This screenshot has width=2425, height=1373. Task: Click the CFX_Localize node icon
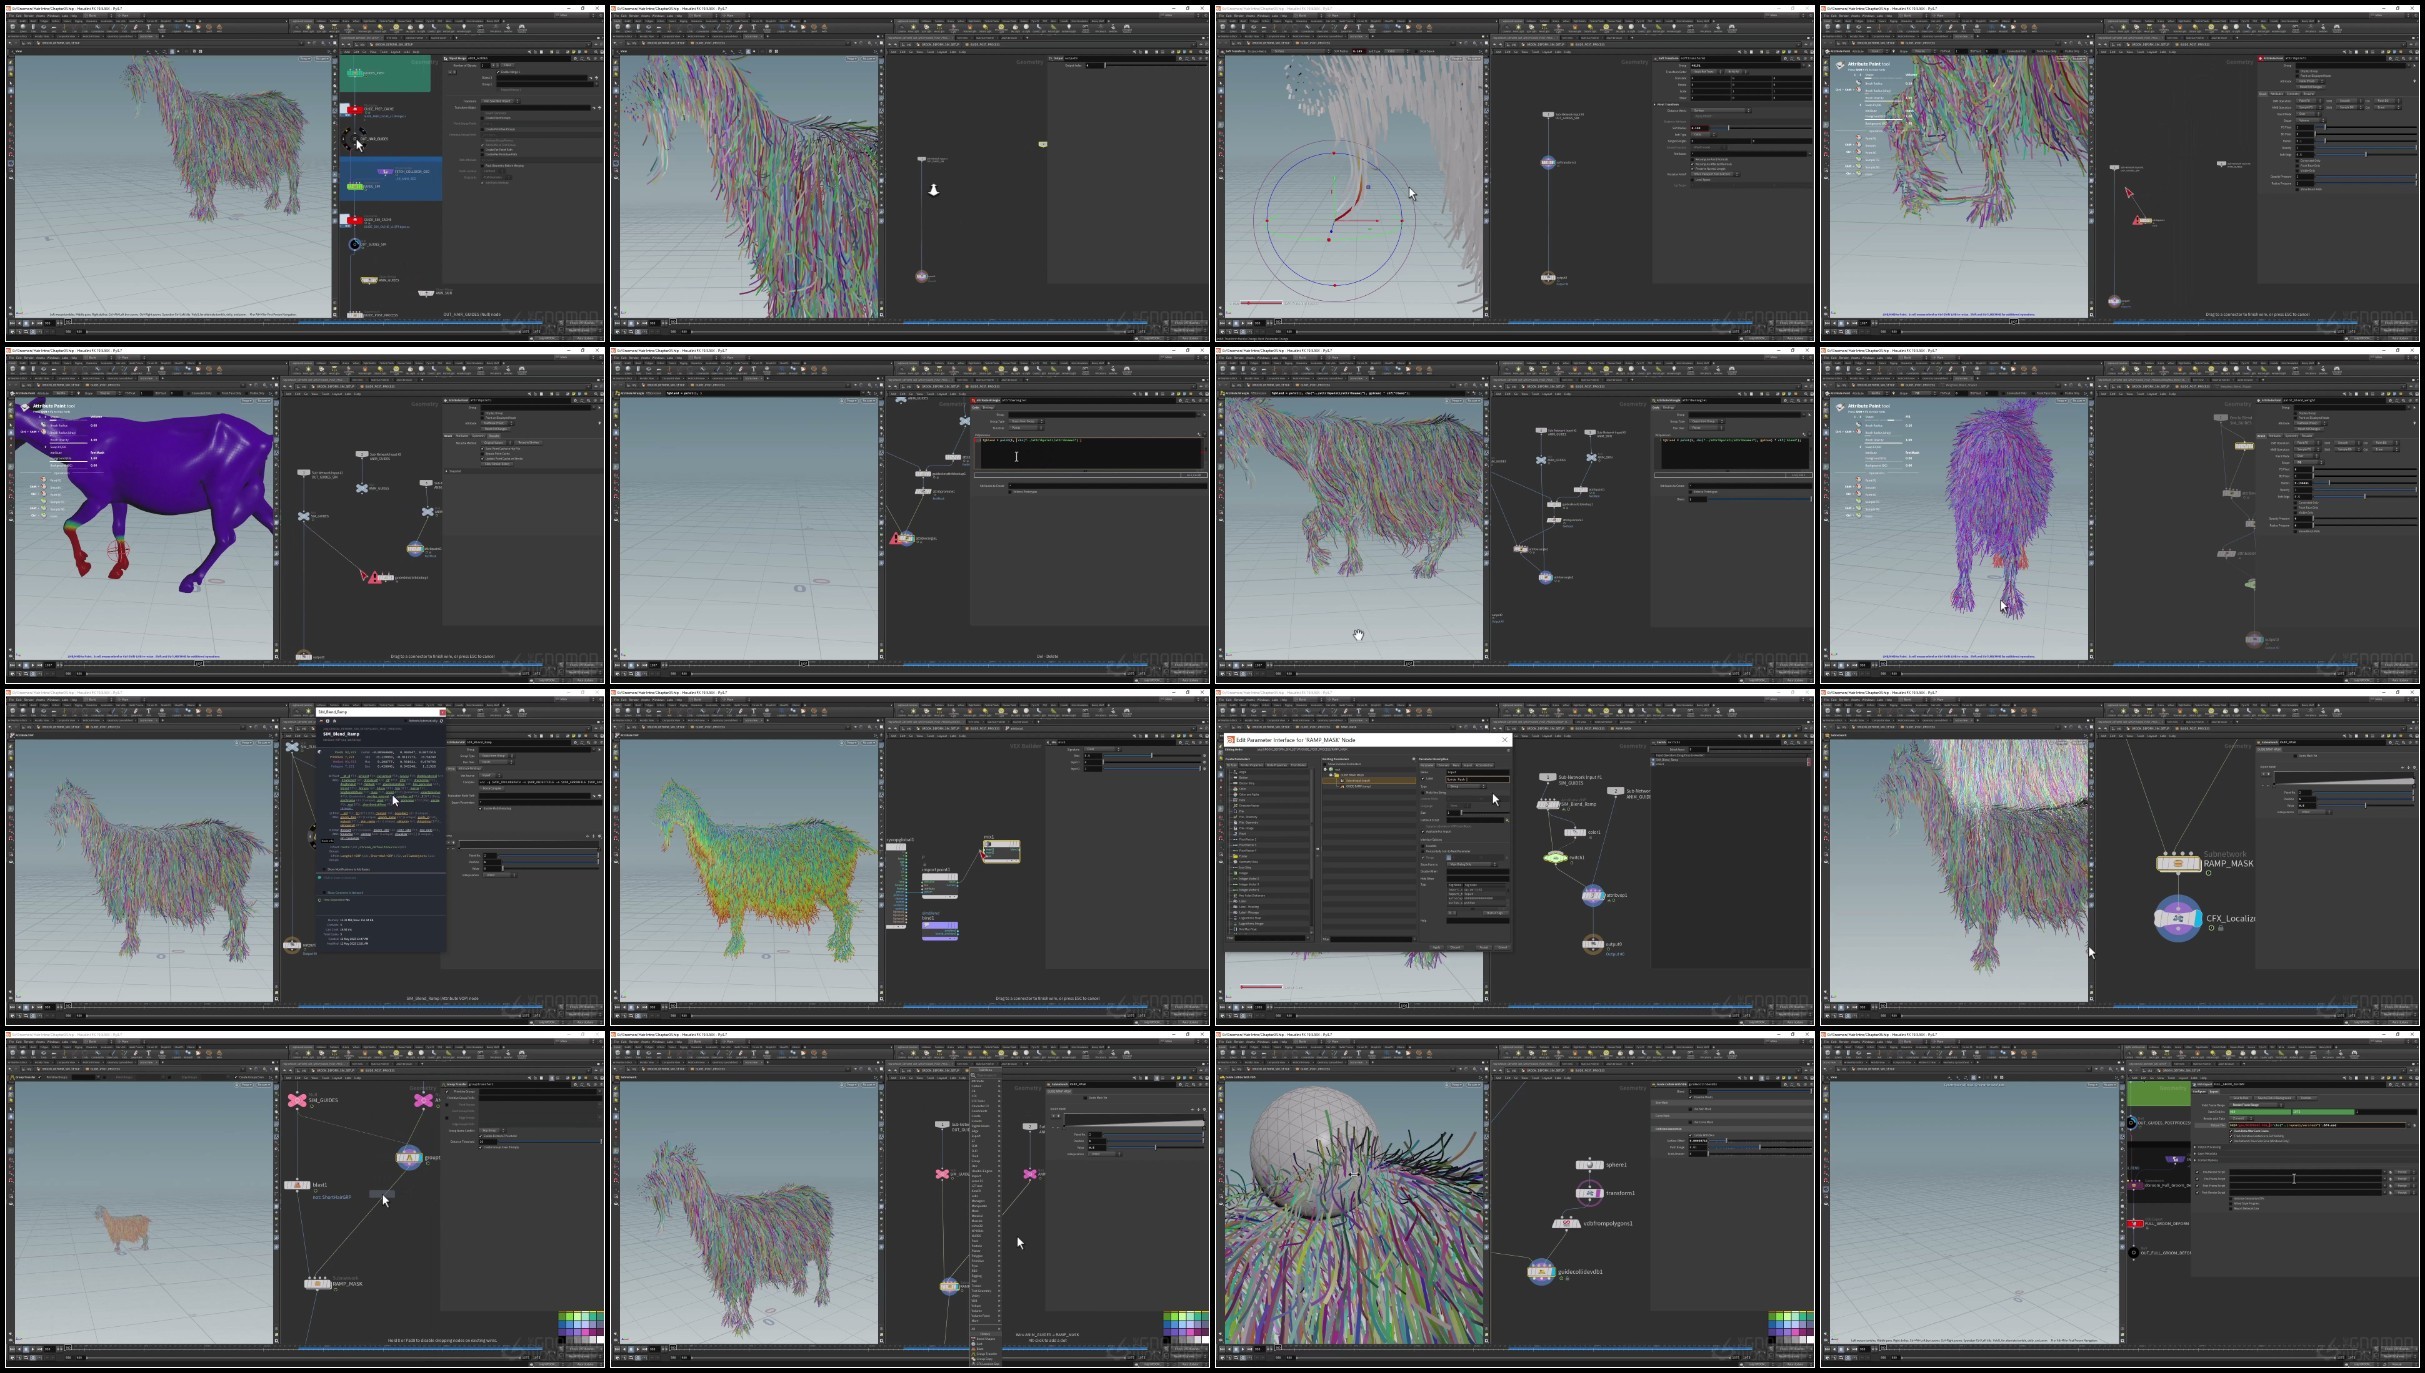tap(2178, 919)
